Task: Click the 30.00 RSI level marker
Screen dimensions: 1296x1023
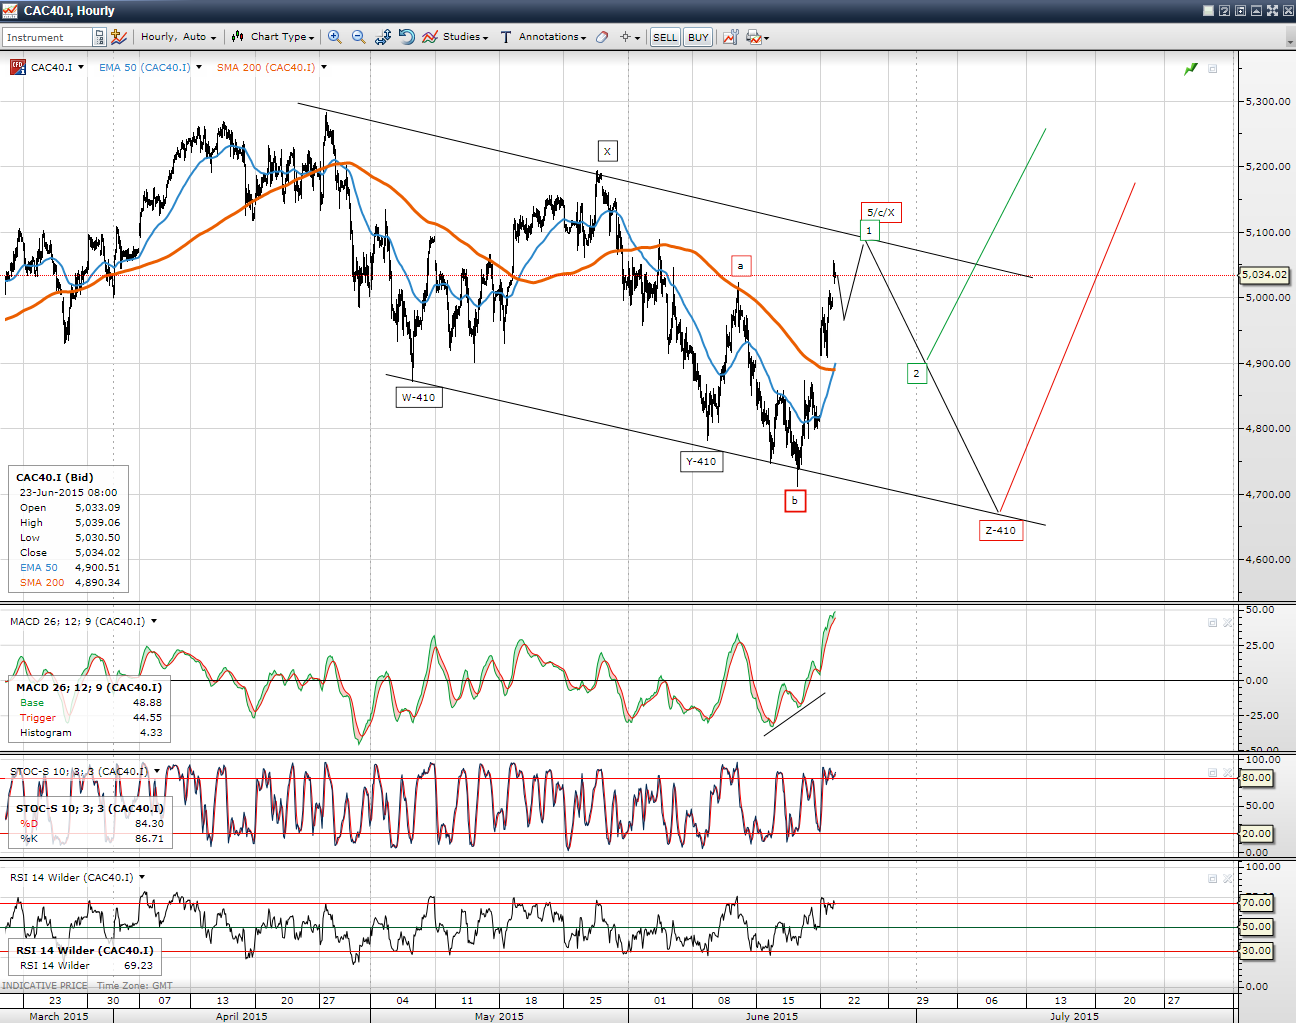Action: [x=1257, y=950]
